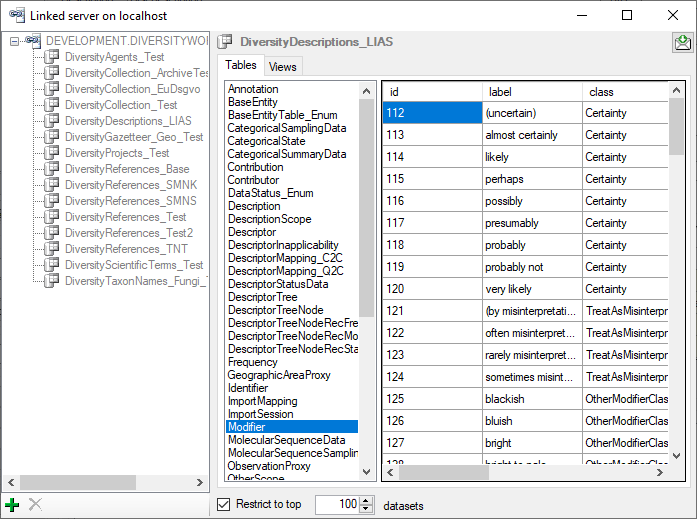Viewport: 697px width, 519px height.
Task: Switch to the Views tab
Action: (x=283, y=67)
